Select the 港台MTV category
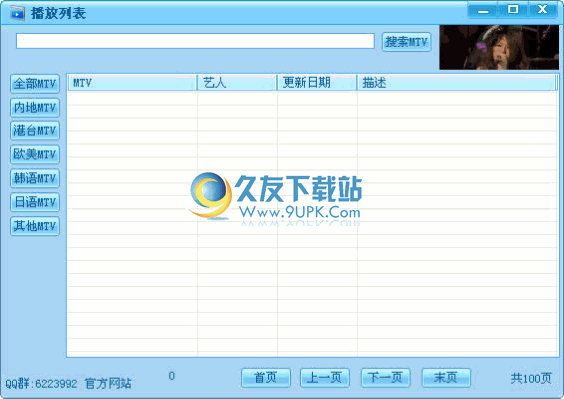Viewport: 564px width, 399px height. (x=35, y=131)
